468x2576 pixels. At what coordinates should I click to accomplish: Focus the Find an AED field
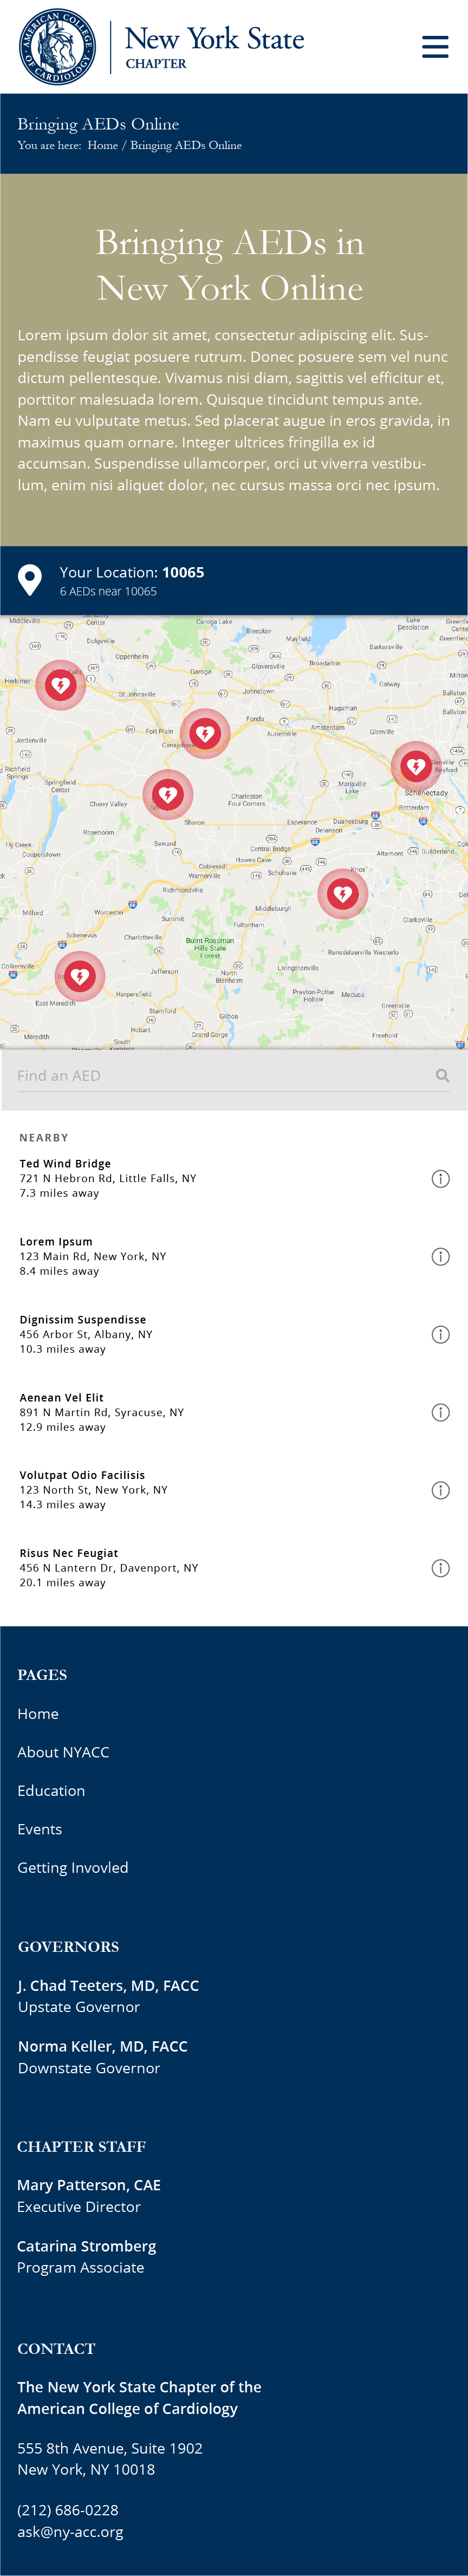pos(234,1076)
